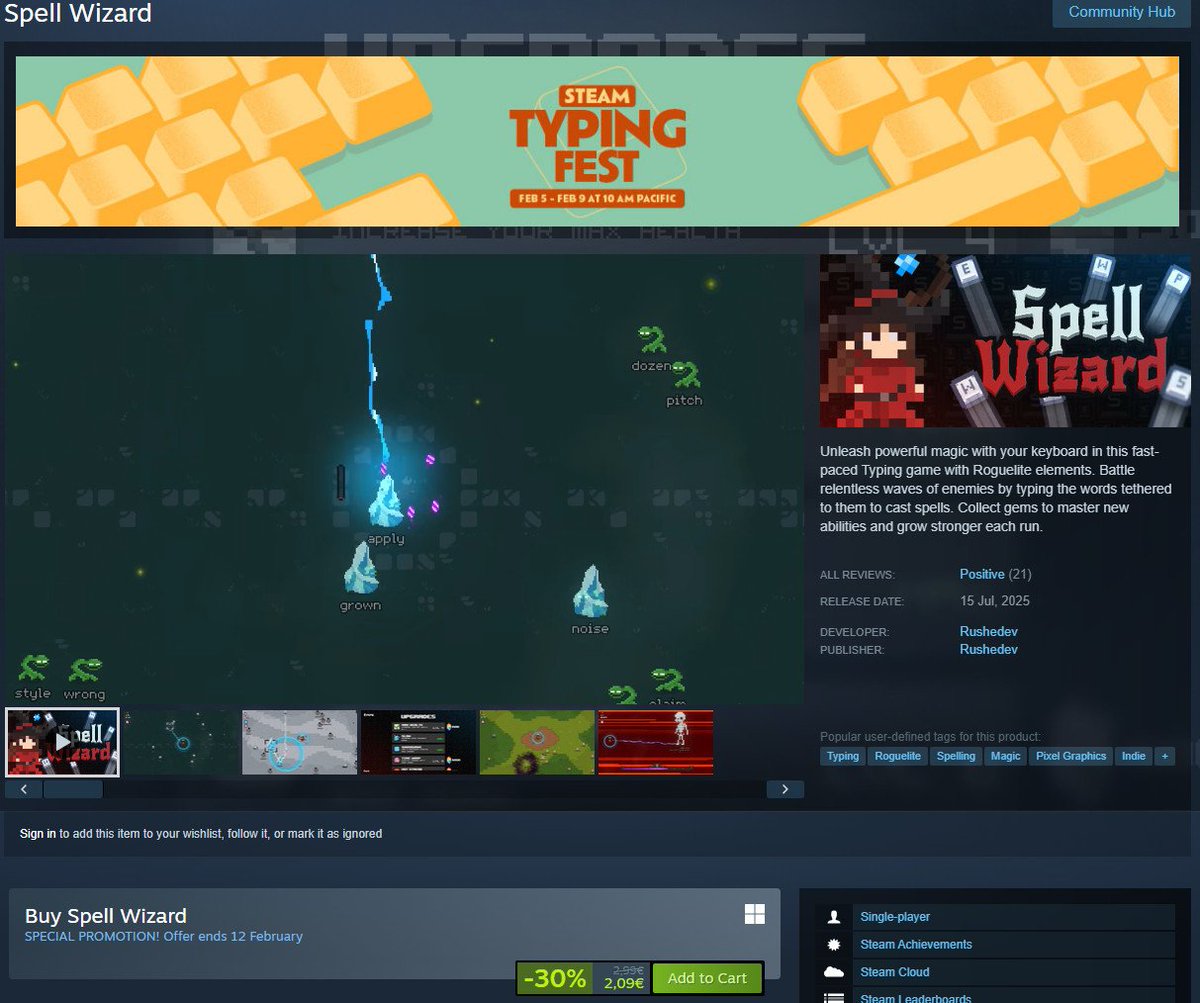This screenshot has width=1200, height=1003.
Task: Open the Steam Achievements feature link
Action: [x=916, y=944]
